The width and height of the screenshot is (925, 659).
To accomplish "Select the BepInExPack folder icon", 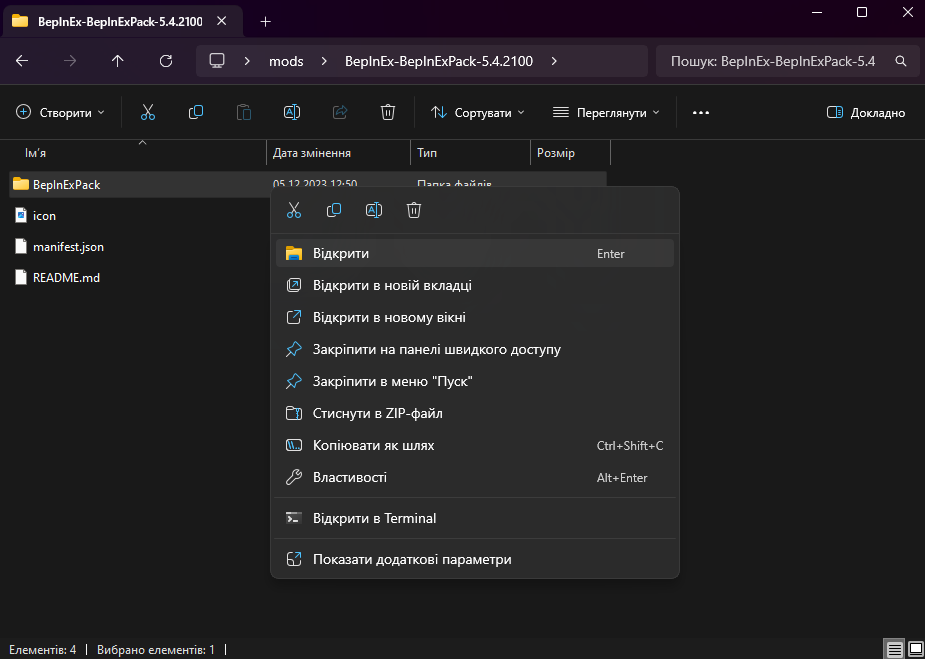I will pos(21,184).
